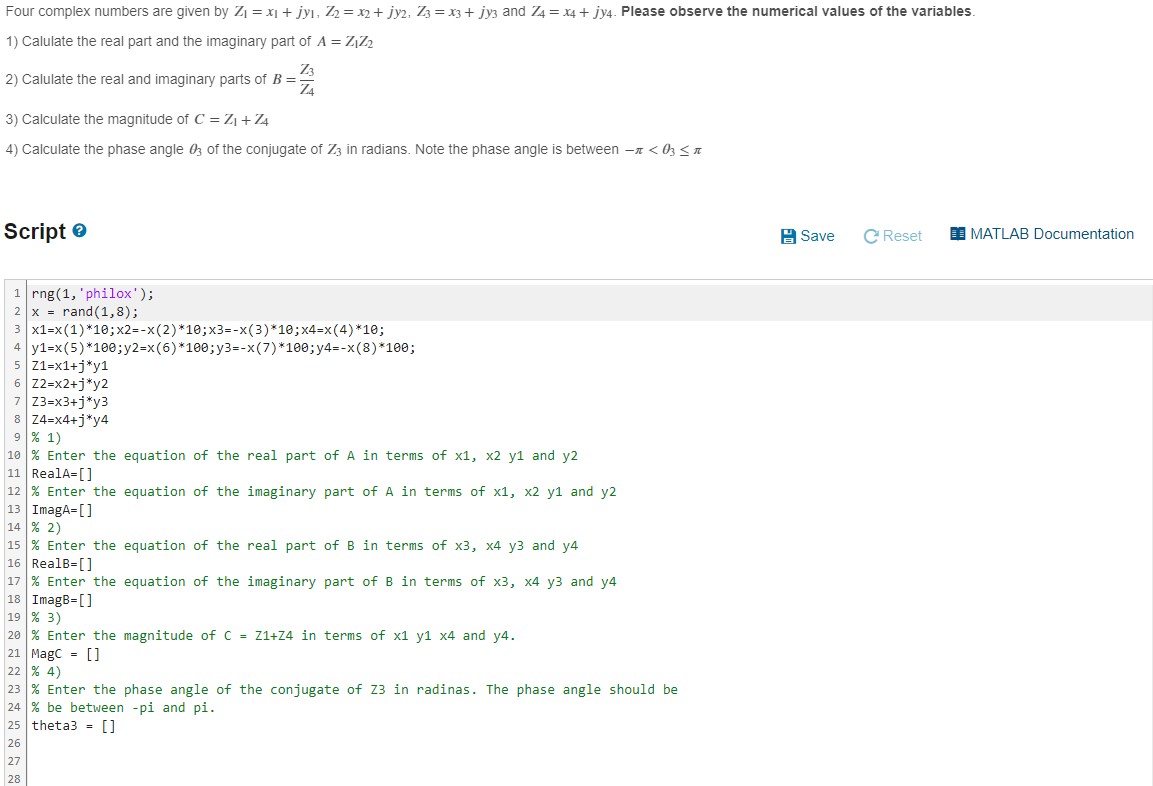Open the MATLAB Documentation link
The image size is (1153, 786).
pyautogui.click(x=1042, y=233)
